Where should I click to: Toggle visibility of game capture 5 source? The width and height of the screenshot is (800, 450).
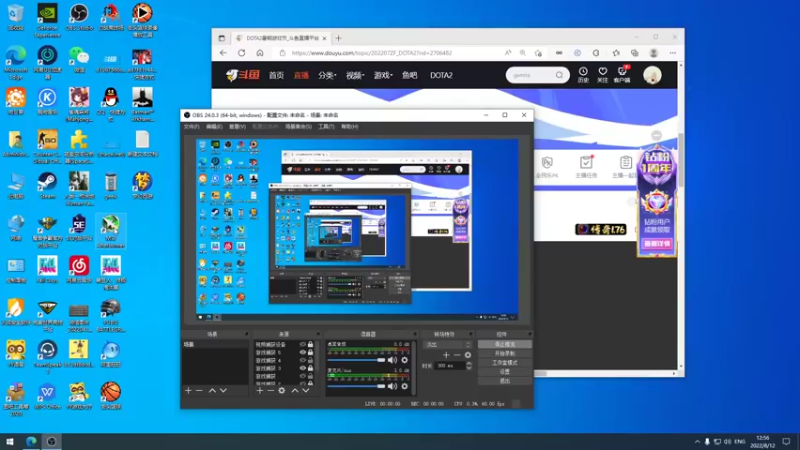pos(303,353)
